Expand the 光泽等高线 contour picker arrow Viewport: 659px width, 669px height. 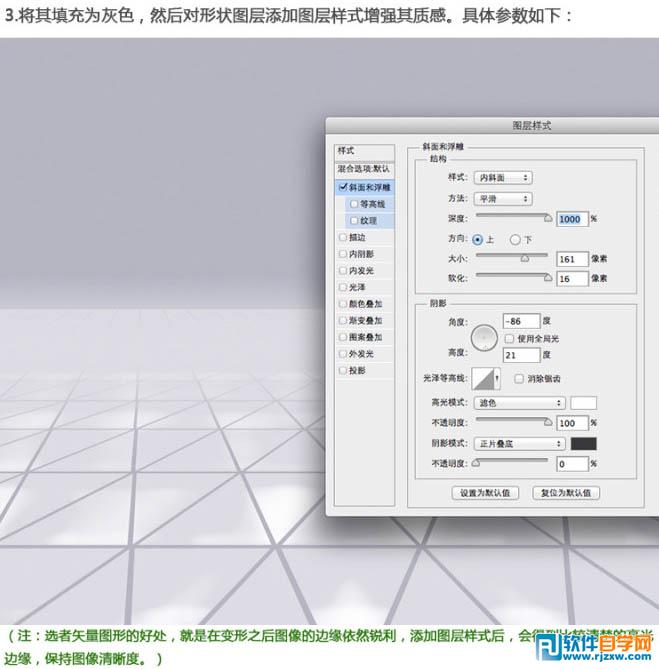pos(497,378)
